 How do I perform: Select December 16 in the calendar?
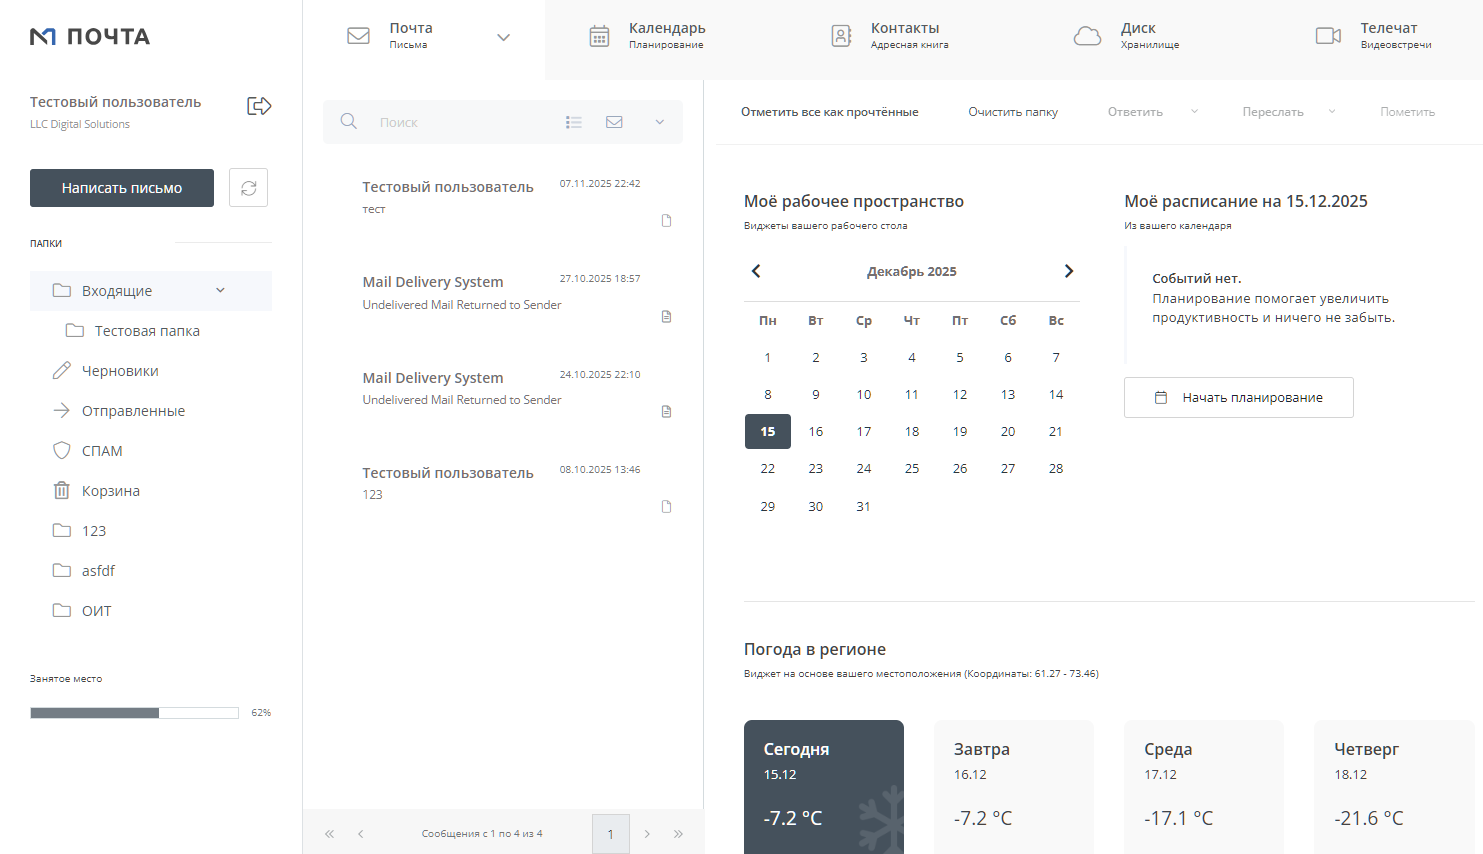pyautogui.click(x=816, y=432)
